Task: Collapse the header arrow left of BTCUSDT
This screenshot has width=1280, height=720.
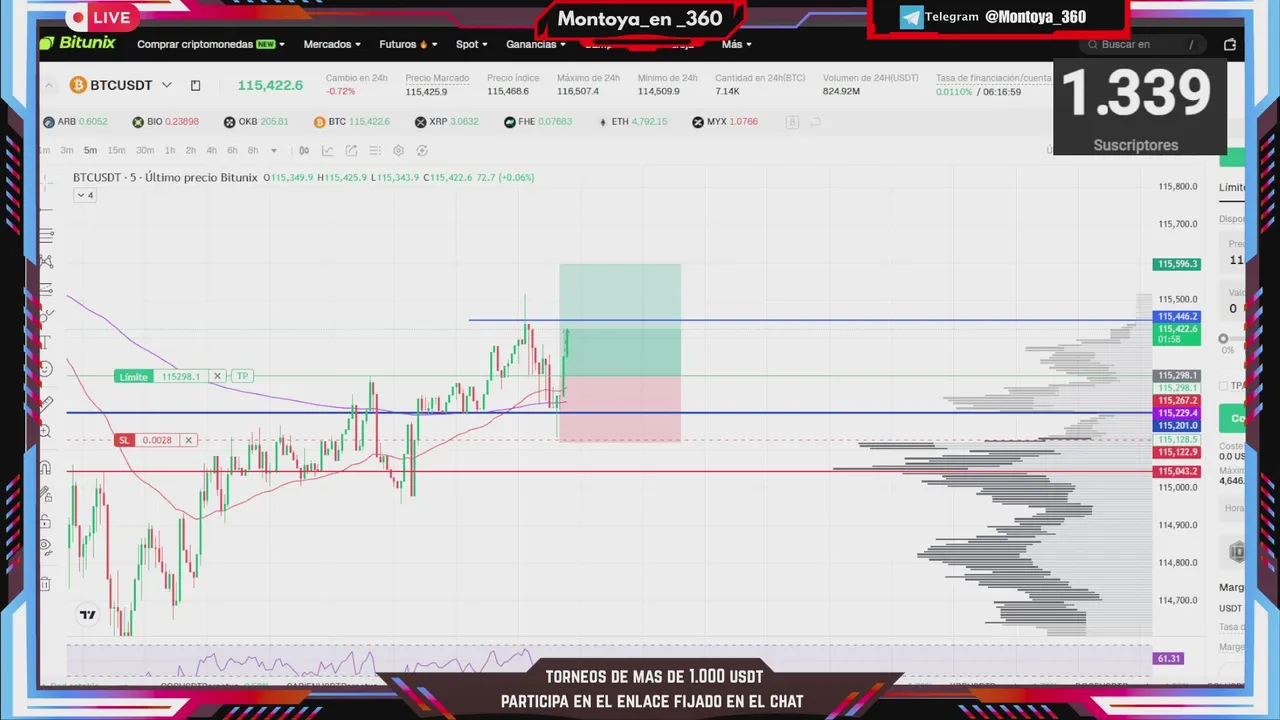Action: (49, 86)
